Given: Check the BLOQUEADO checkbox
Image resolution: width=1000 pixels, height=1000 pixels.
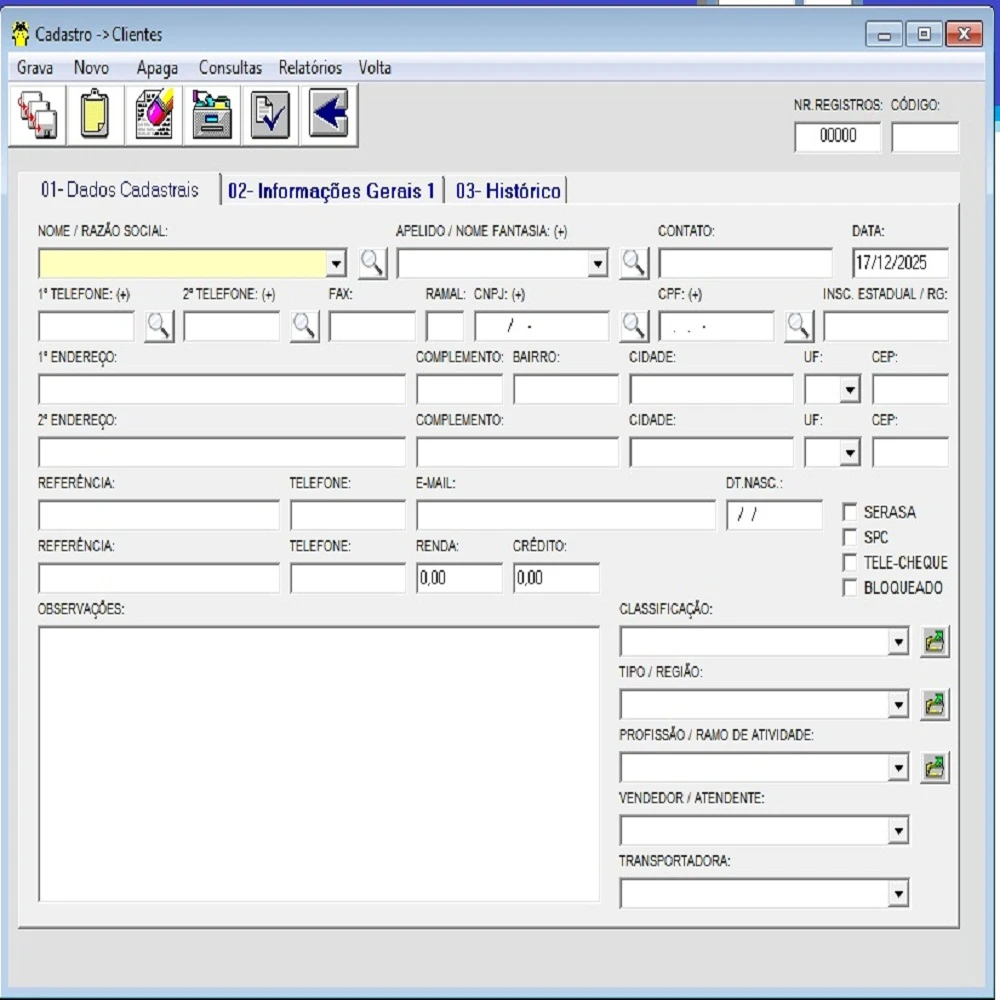Looking at the screenshot, I should 850,588.
